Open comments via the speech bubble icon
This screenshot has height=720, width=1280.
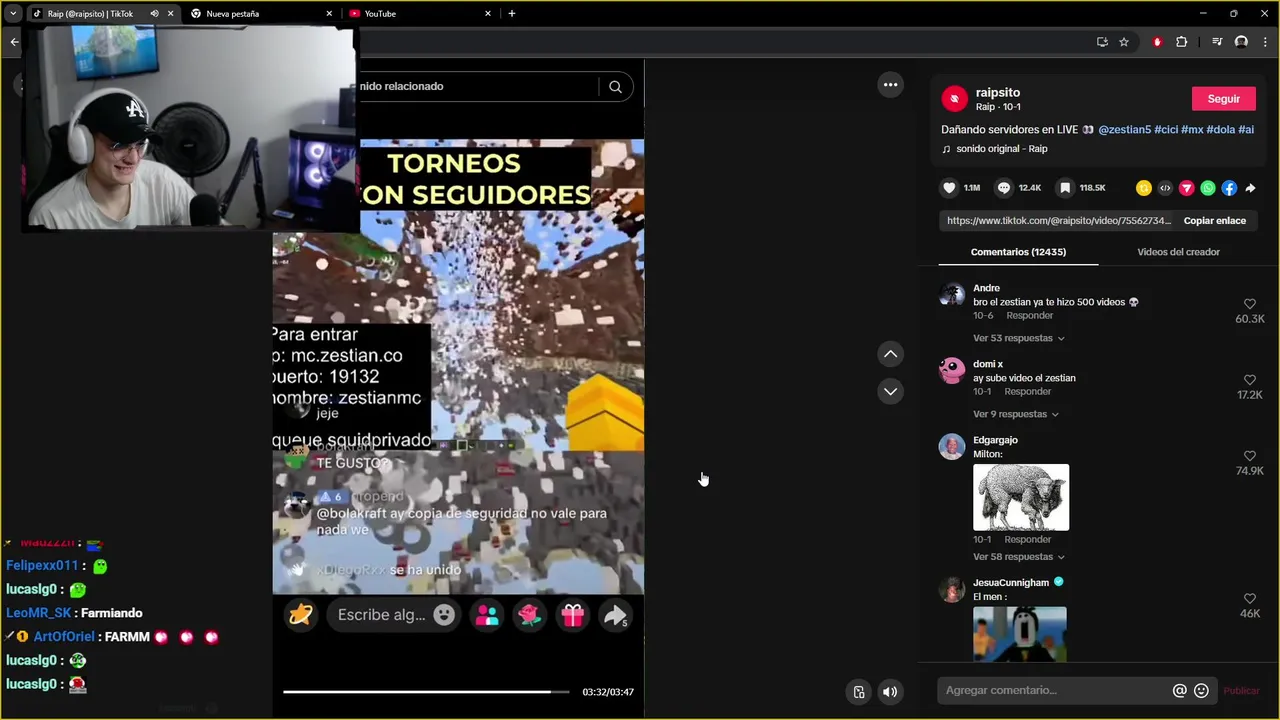1004,188
